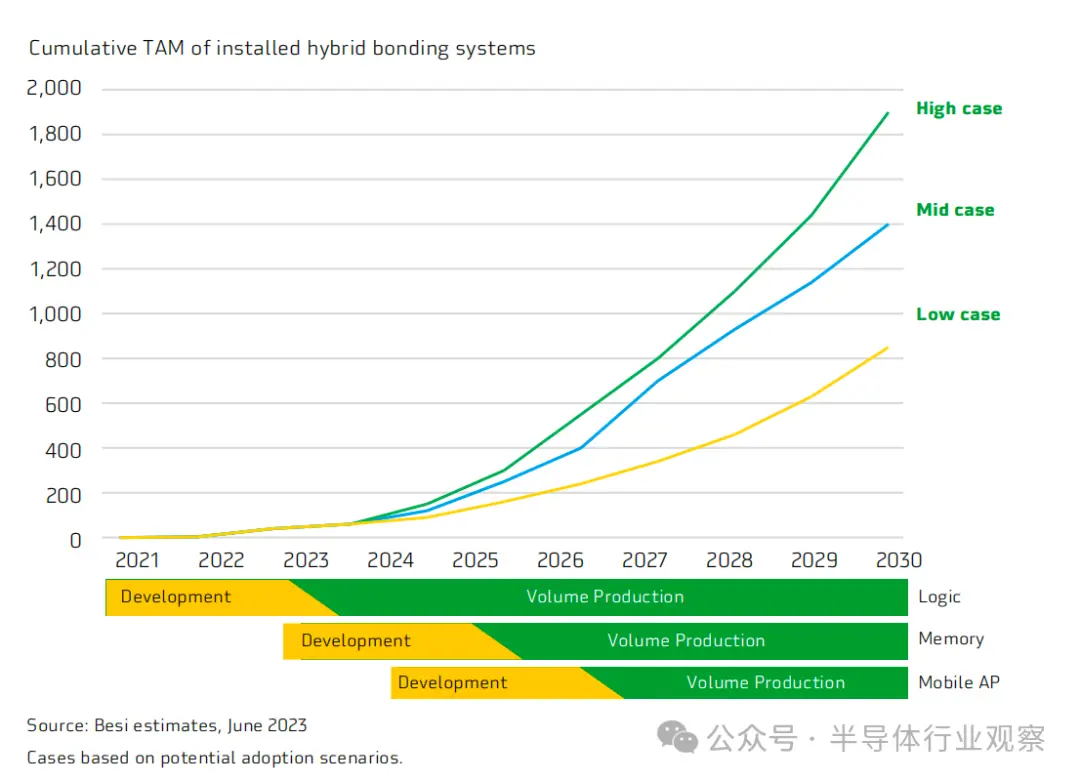The width and height of the screenshot is (1080, 781).
Task: Click the High case legend label
Action: pyautogui.click(x=959, y=109)
